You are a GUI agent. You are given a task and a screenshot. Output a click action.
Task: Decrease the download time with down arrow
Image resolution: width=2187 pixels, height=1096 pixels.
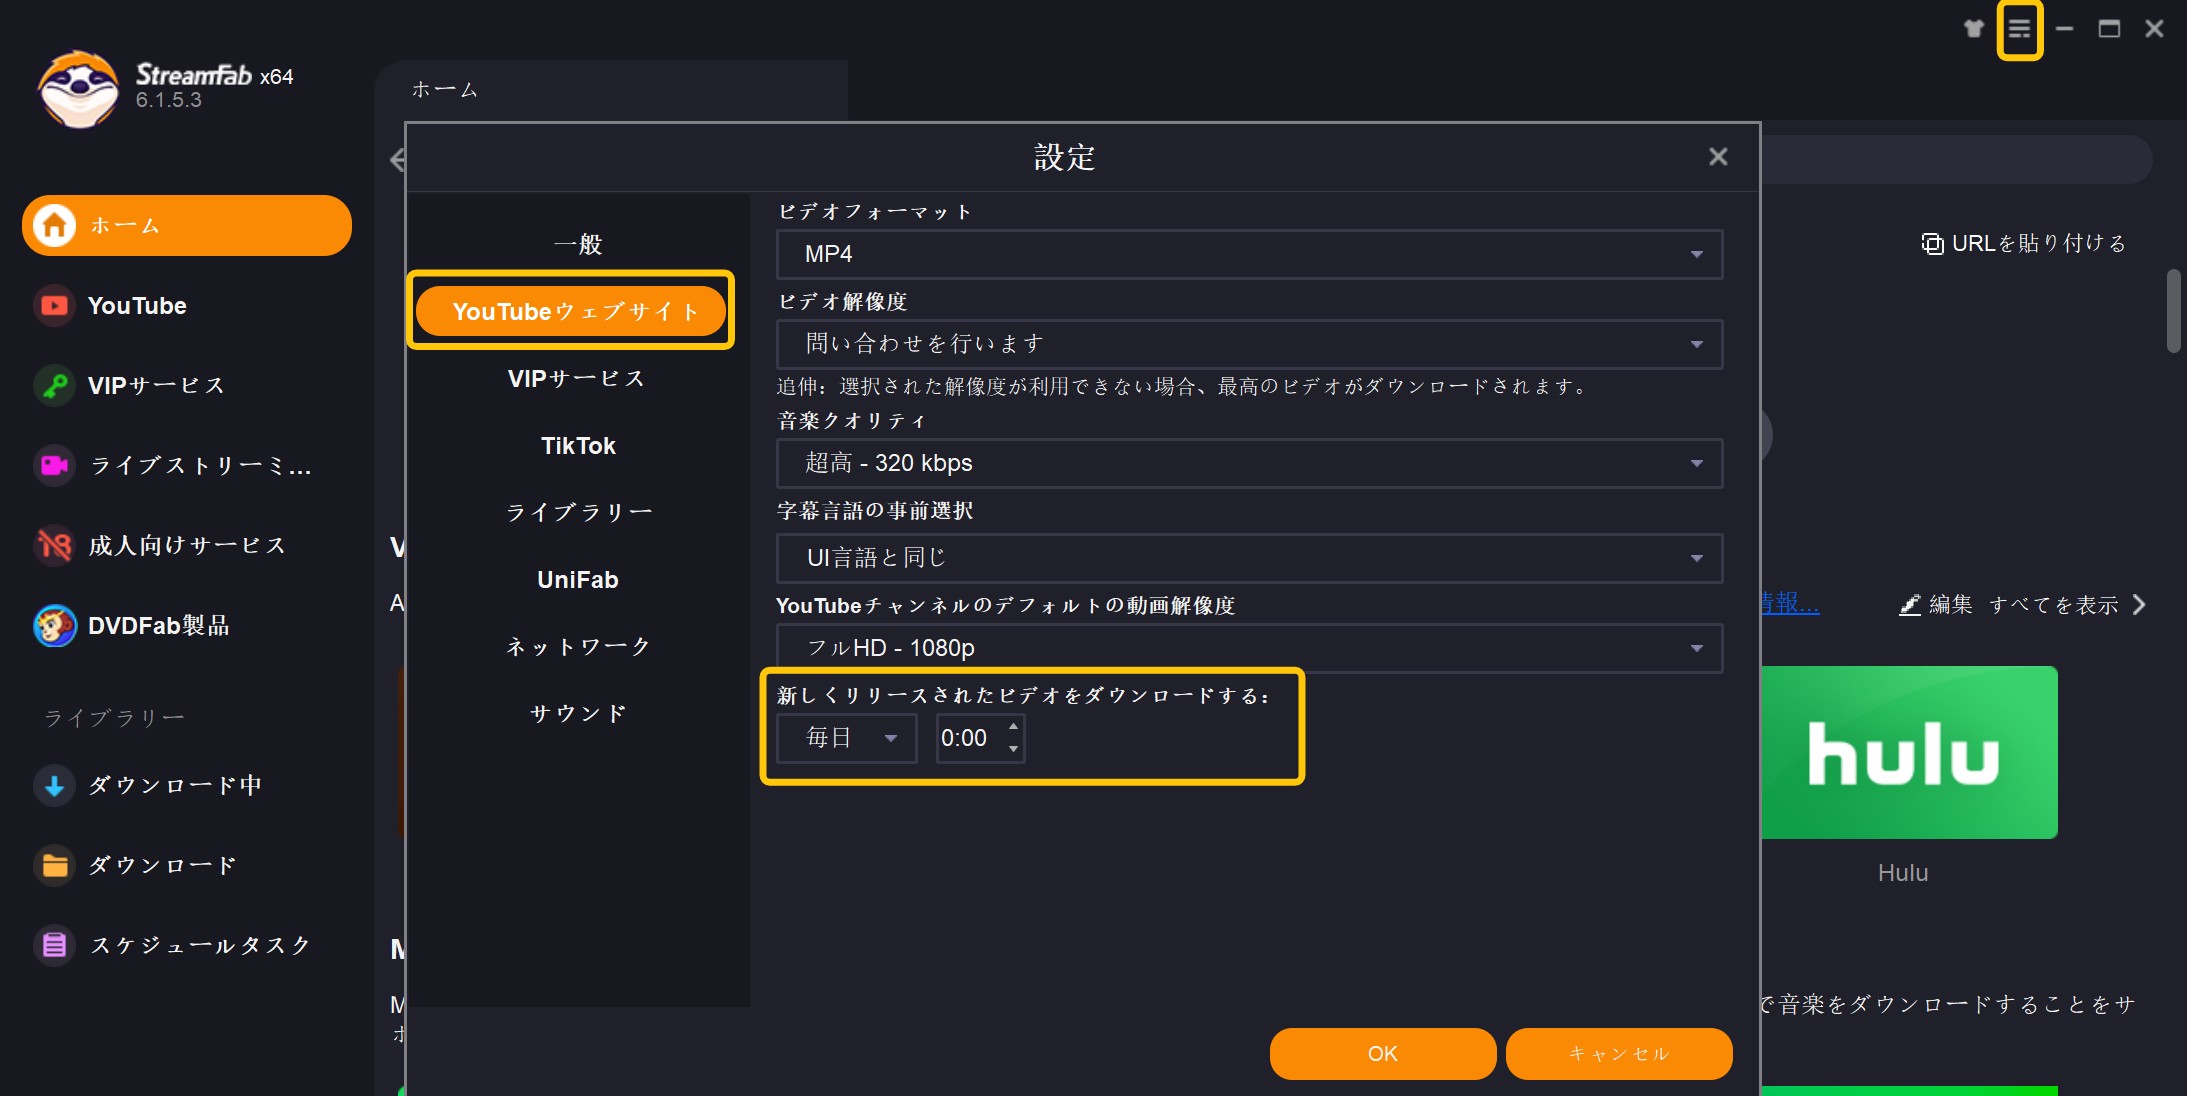1013,749
